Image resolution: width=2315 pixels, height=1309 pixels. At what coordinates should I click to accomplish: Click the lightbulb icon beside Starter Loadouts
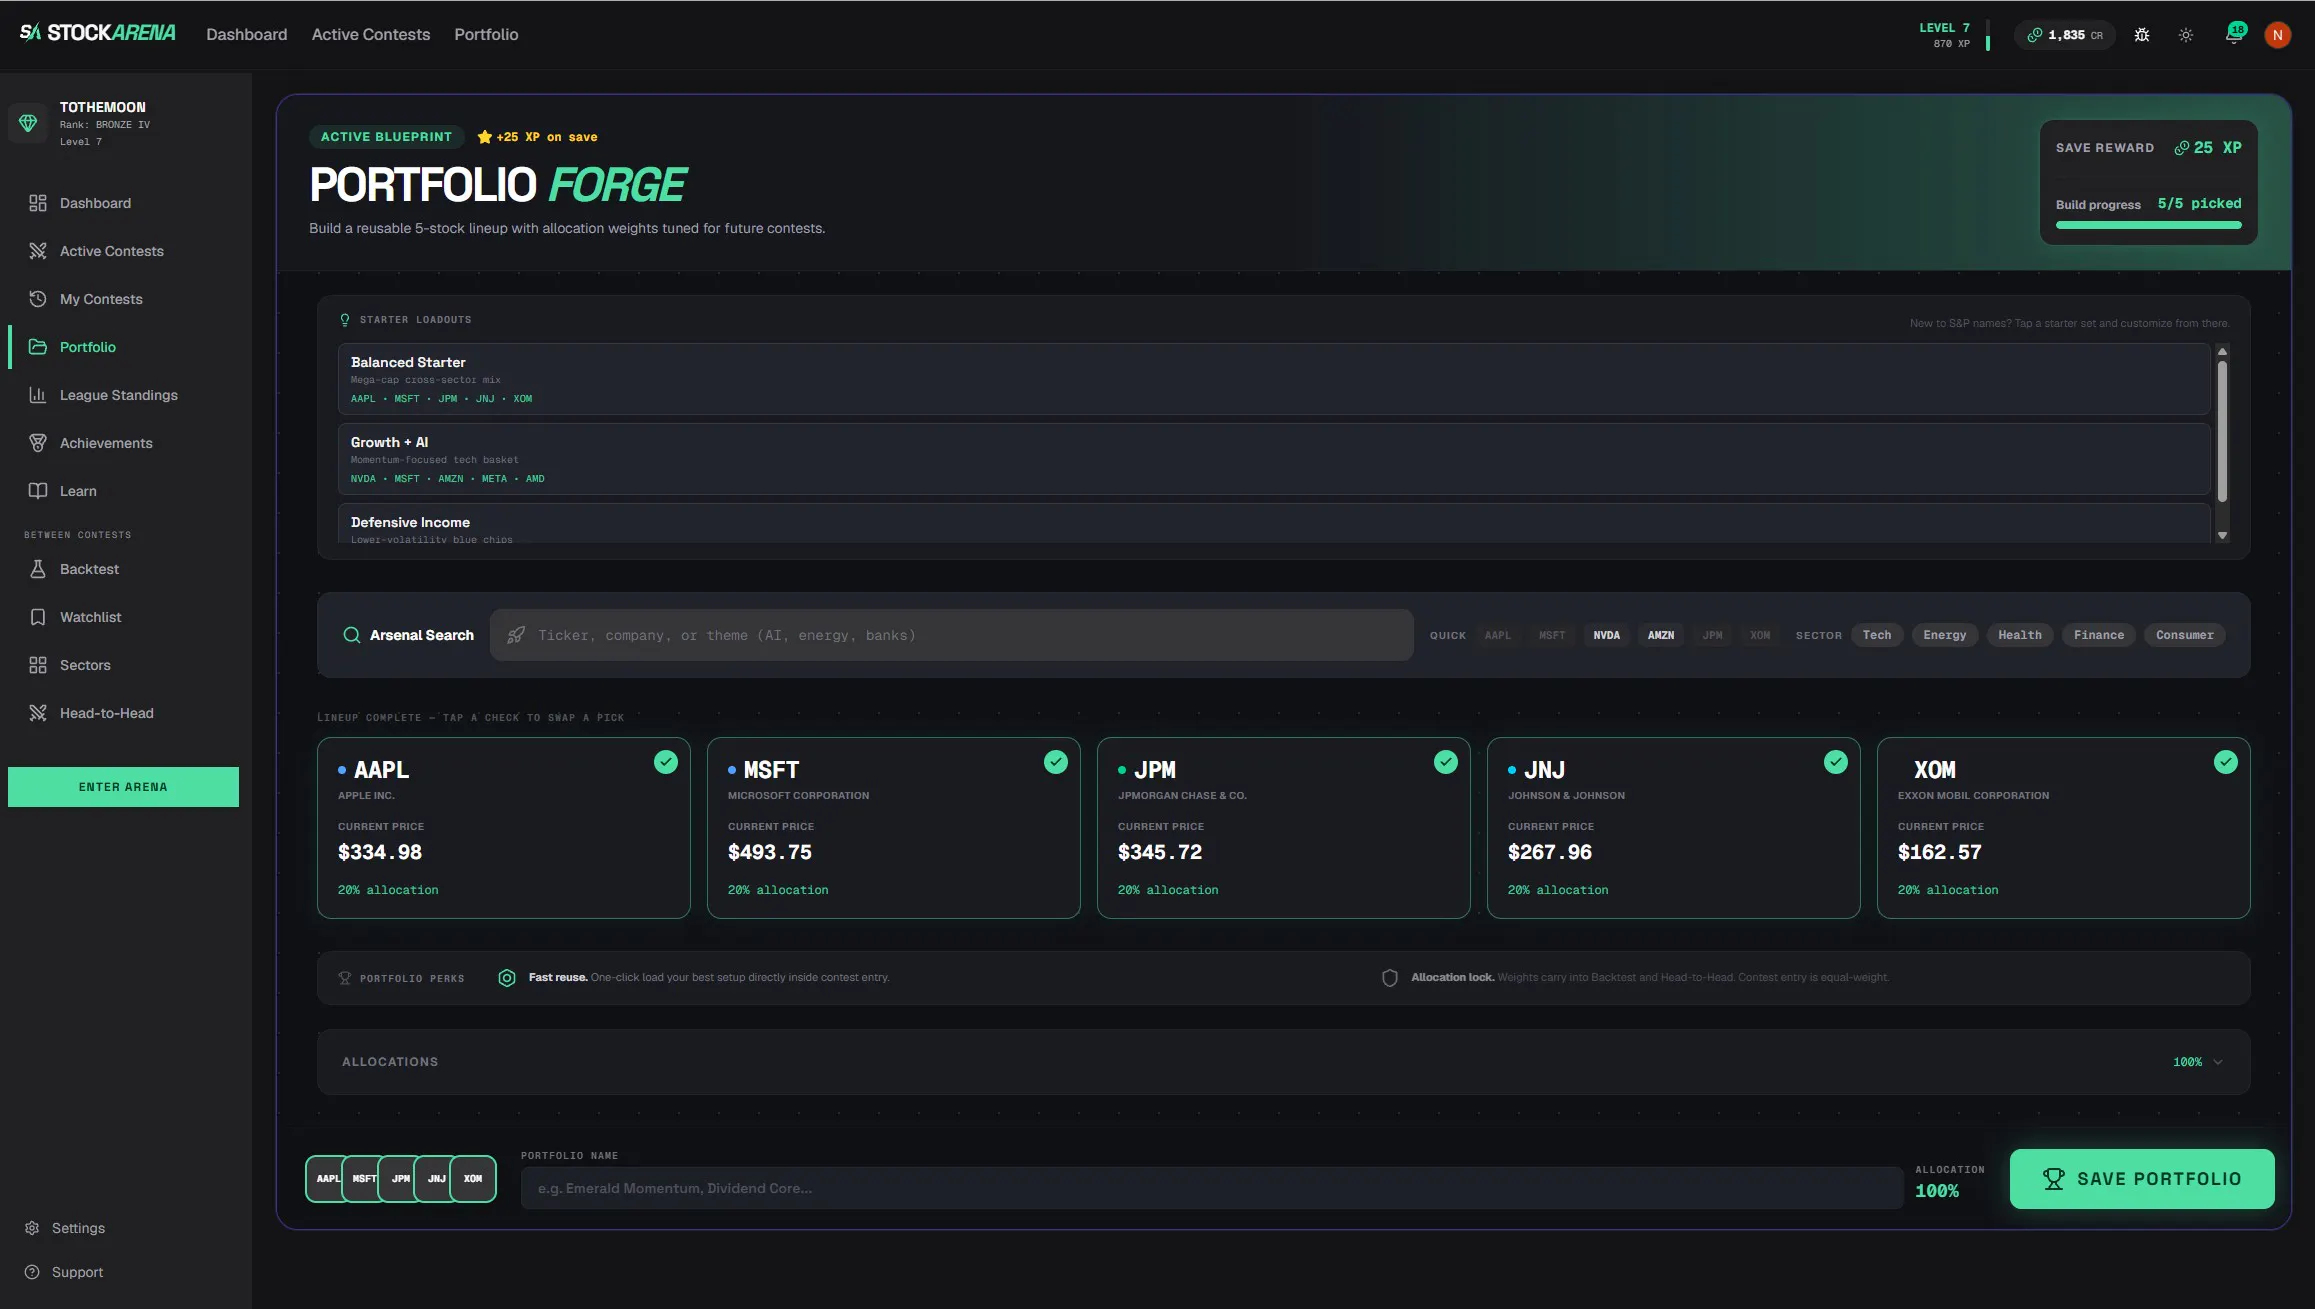[x=345, y=320]
